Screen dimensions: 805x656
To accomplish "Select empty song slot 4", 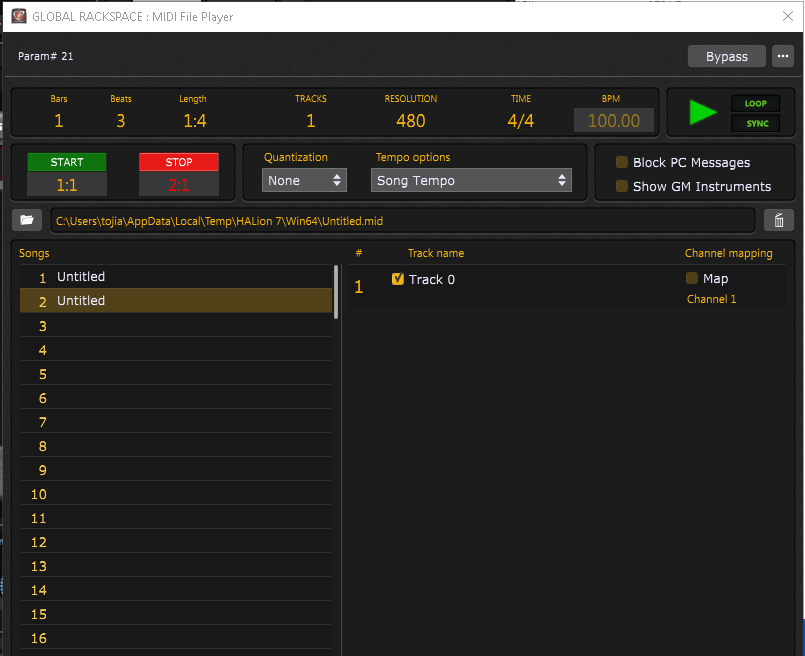I will (x=176, y=350).
